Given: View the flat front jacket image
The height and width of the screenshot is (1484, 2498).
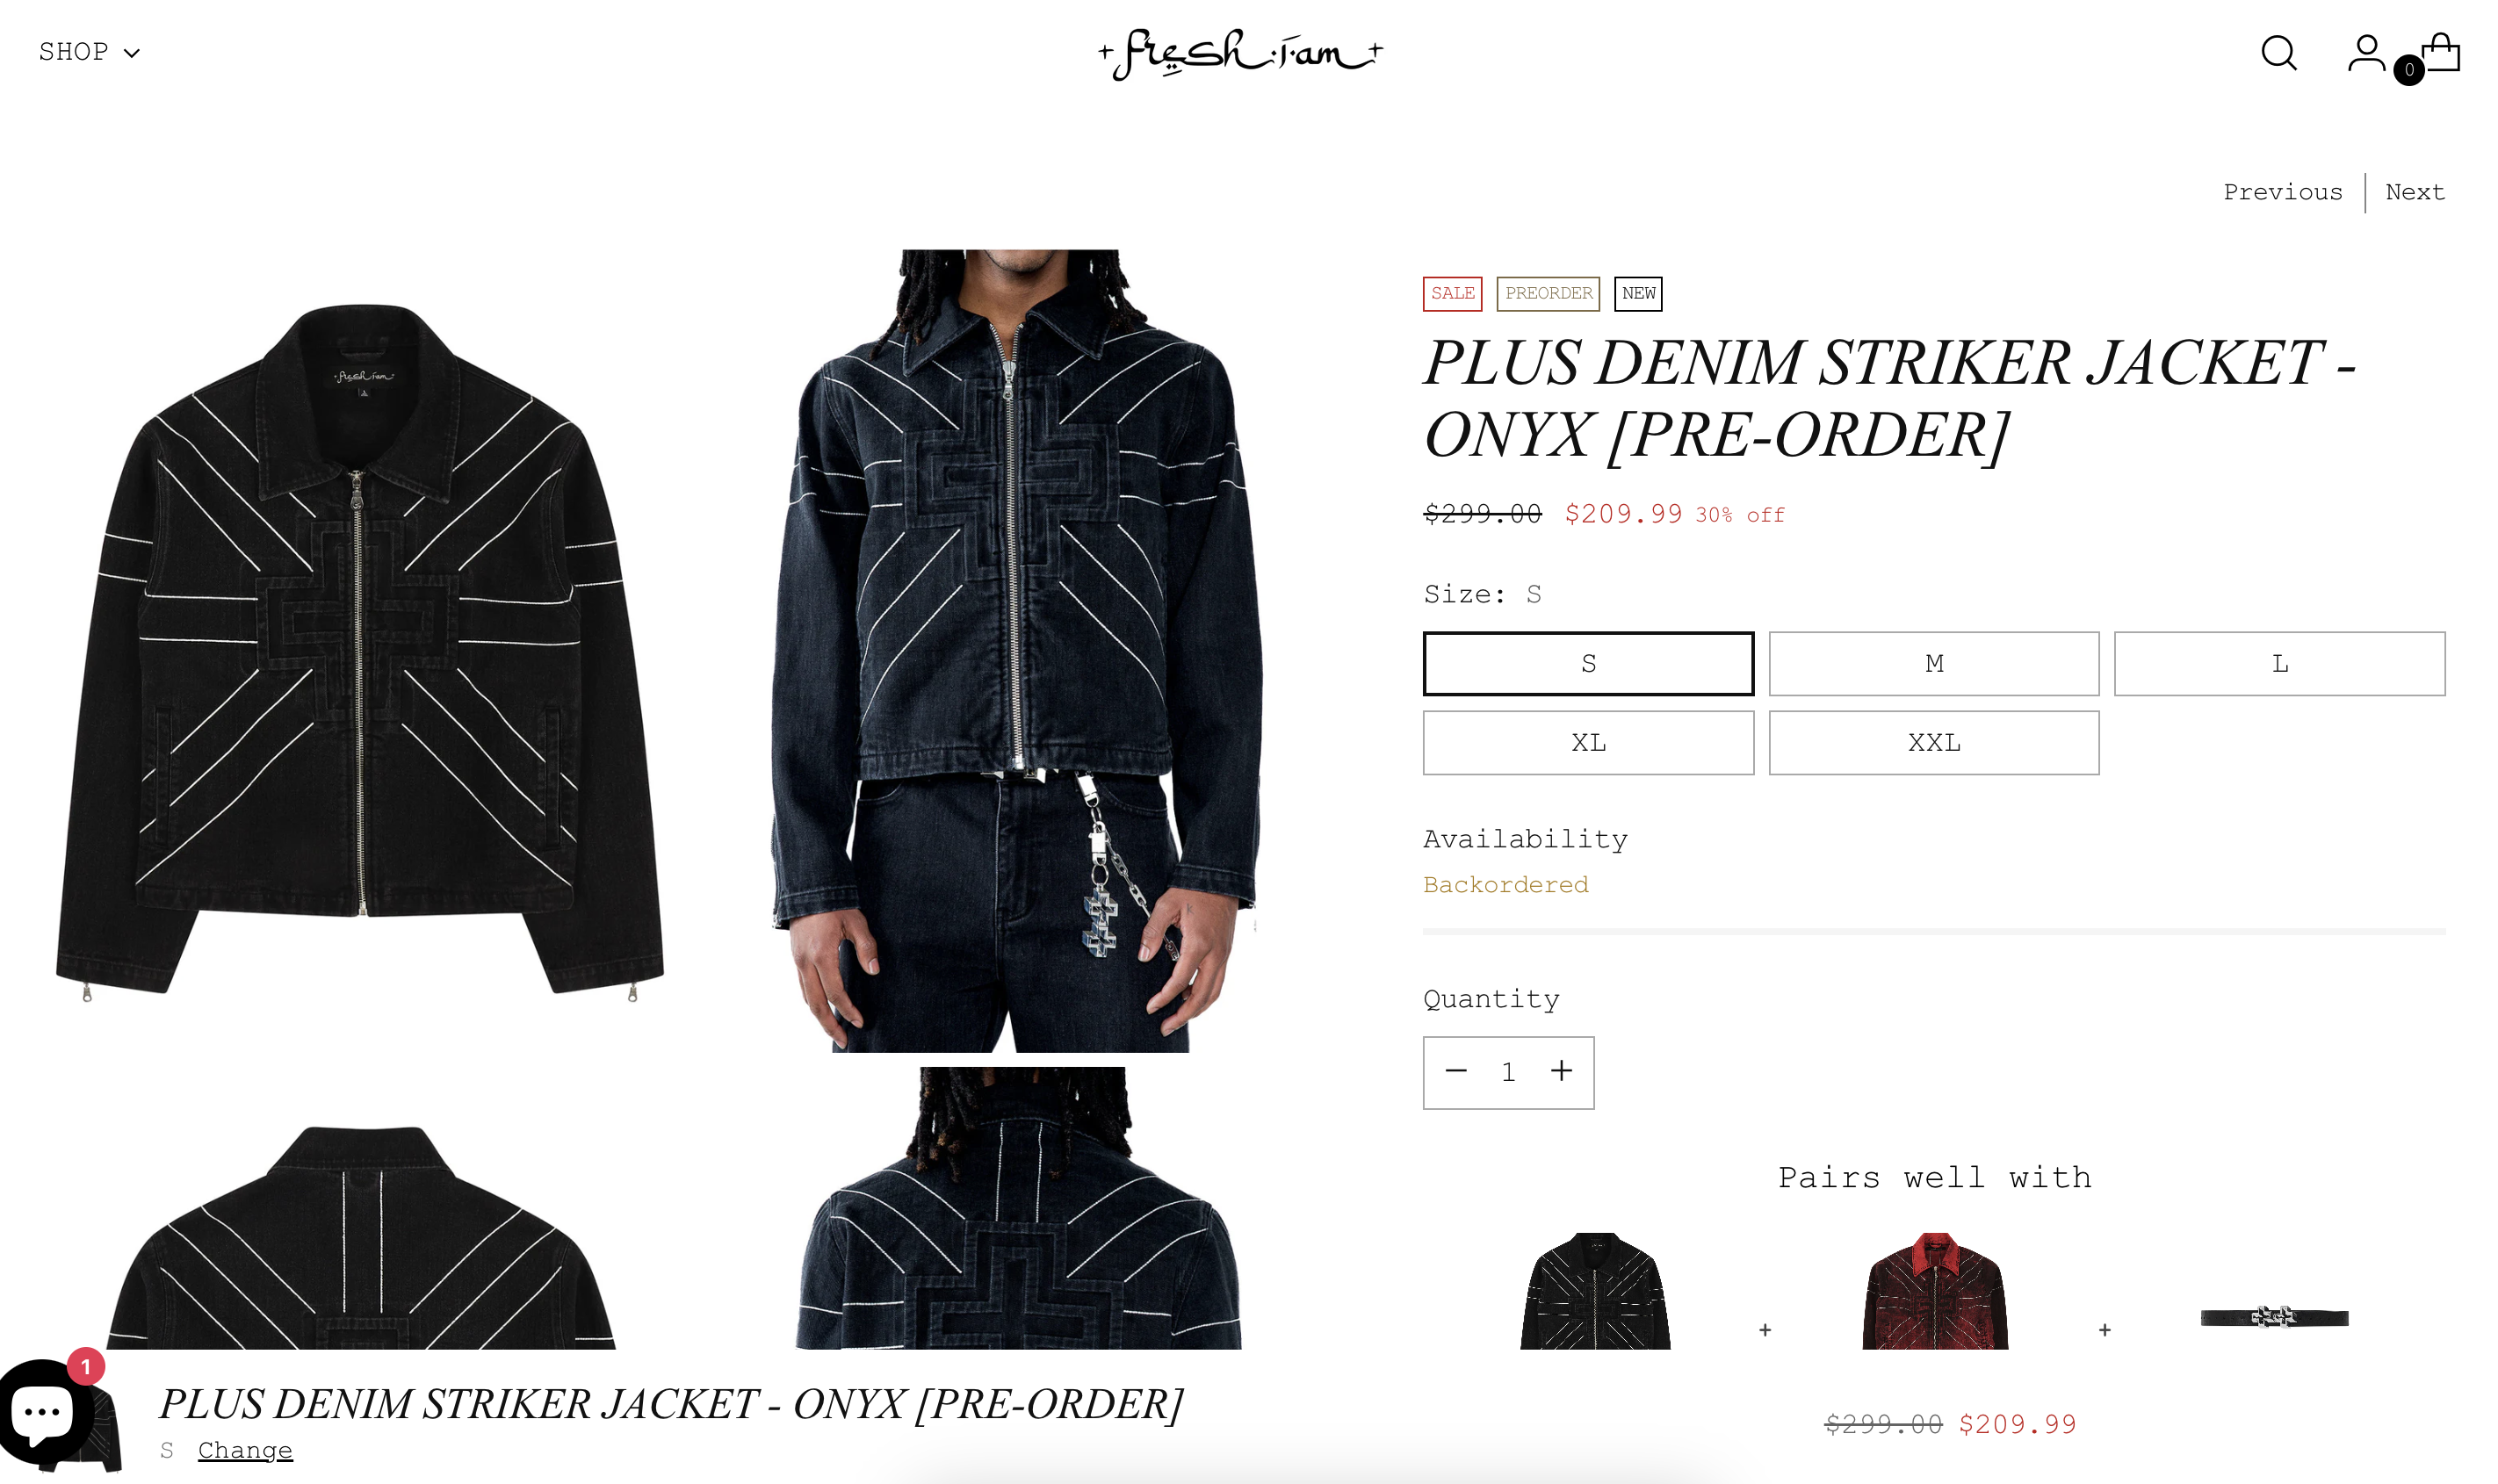Looking at the screenshot, I should pyautogui.click(x=360, y=650).
